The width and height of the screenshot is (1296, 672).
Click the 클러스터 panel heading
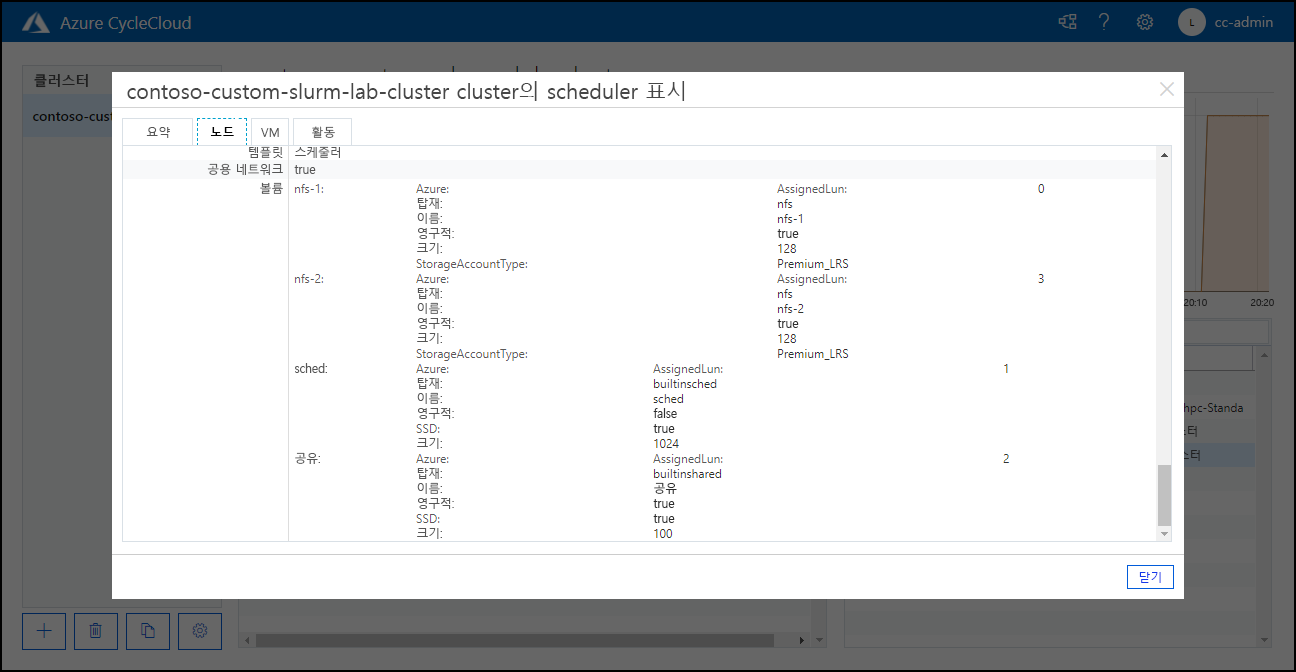[x=61, y=81]
